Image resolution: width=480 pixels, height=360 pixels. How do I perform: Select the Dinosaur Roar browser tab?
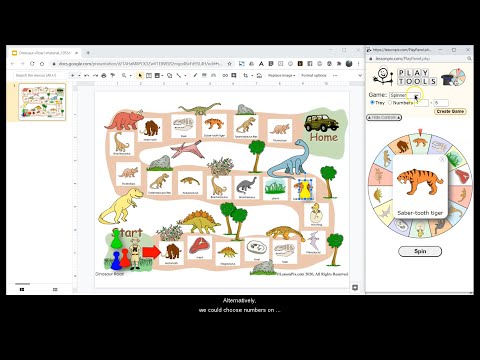point(45,53)
